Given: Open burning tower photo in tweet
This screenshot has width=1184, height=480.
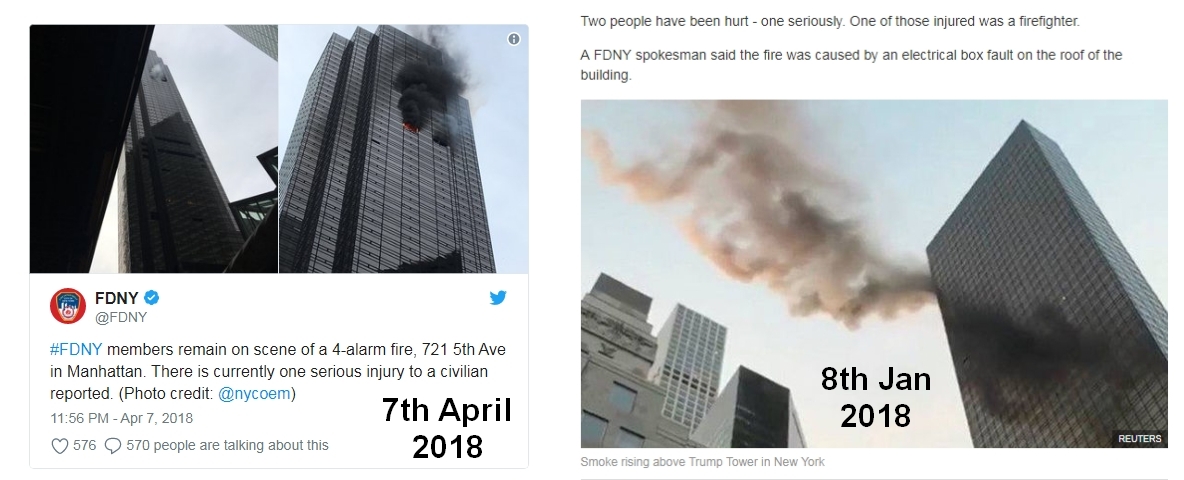Looking at the screenshot, I should 403,149.
